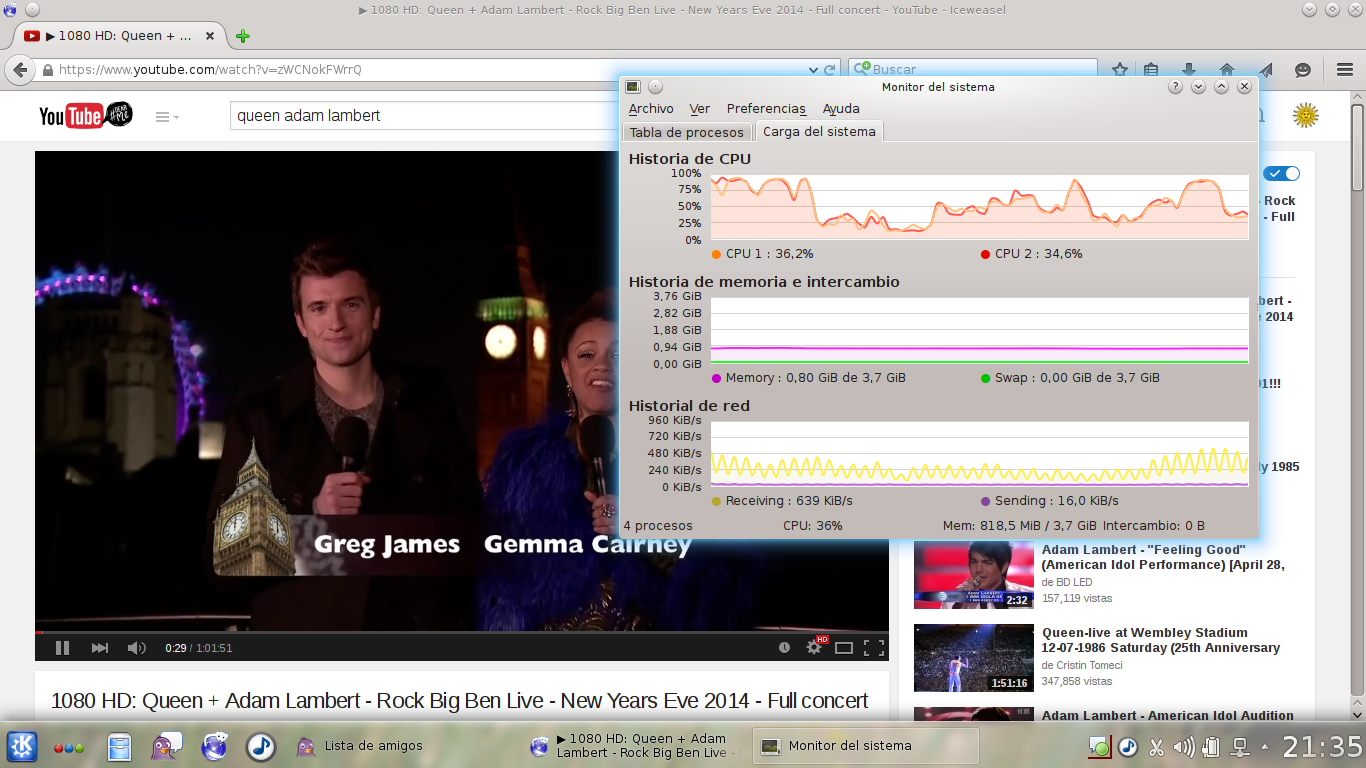Open the Iceweasel hamburger menu

[x=1345, y=70]
